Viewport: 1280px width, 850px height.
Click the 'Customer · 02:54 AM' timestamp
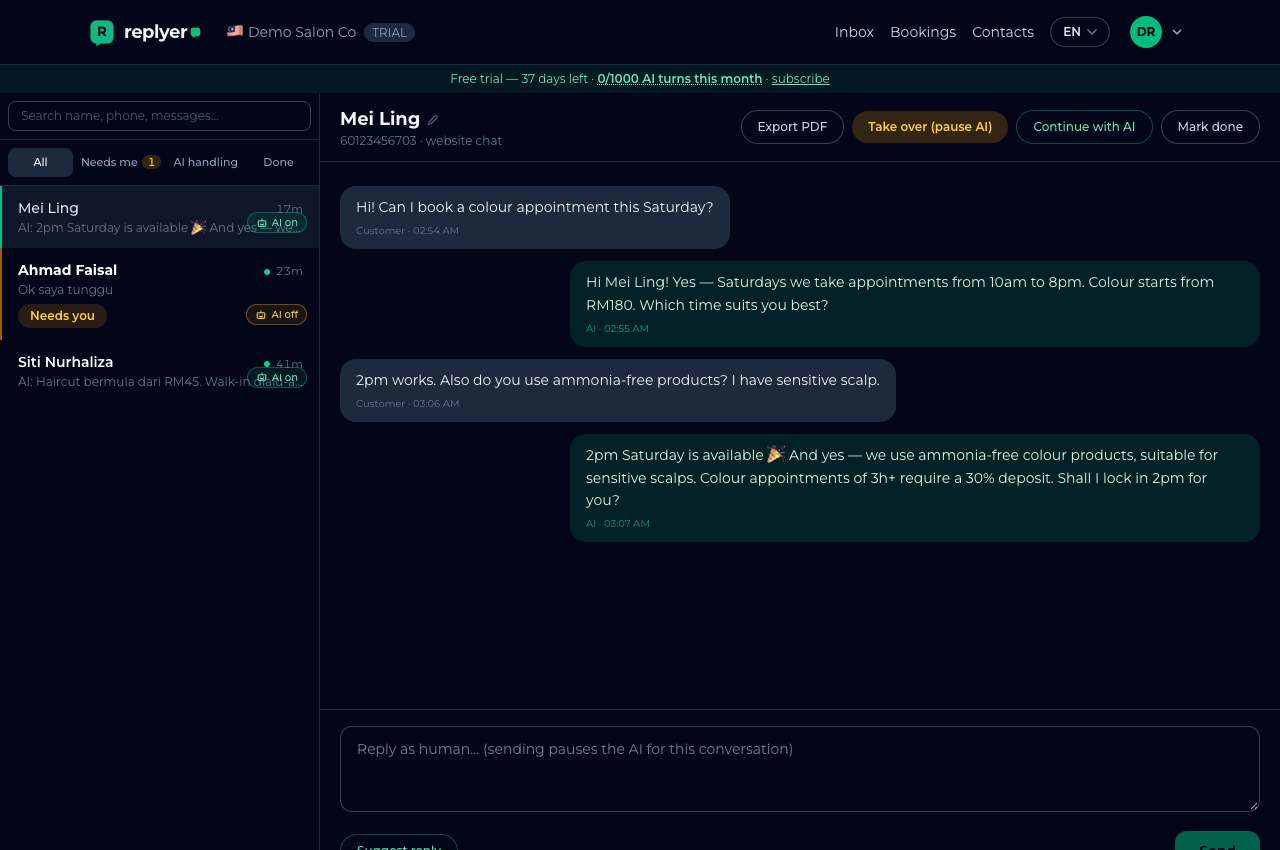click(x=407, y=231)
